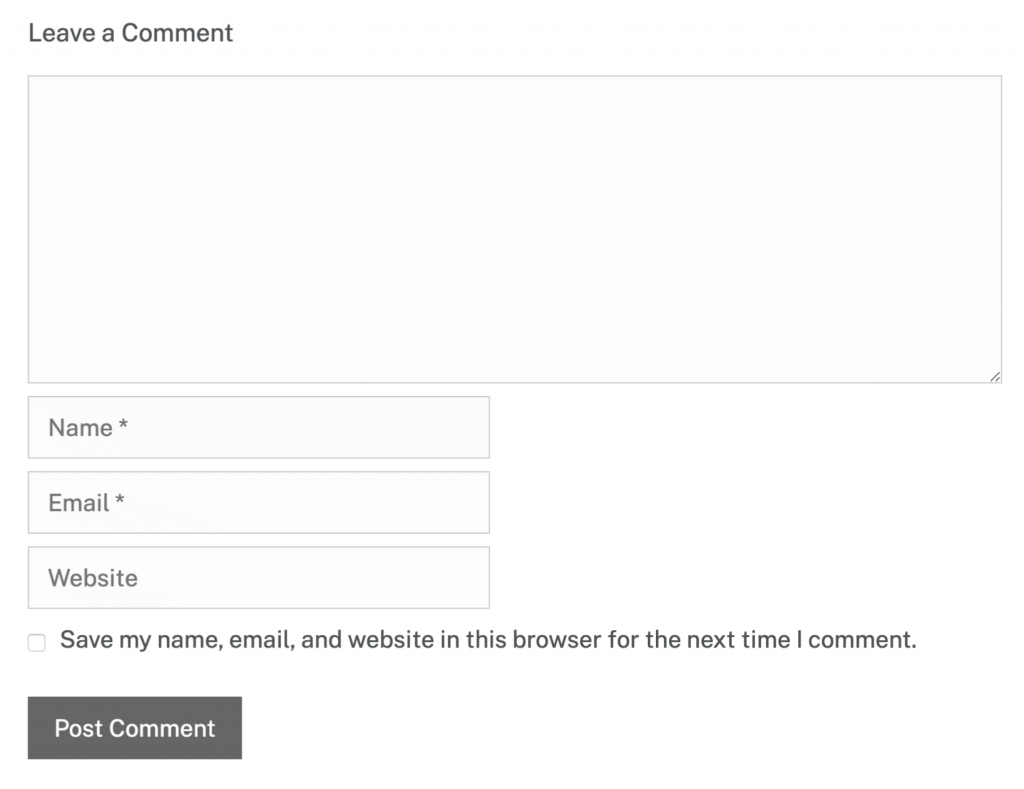
Task: Click the comment box bottom-right corner grip
Action: pyautogui.click(x=995, y=376)
